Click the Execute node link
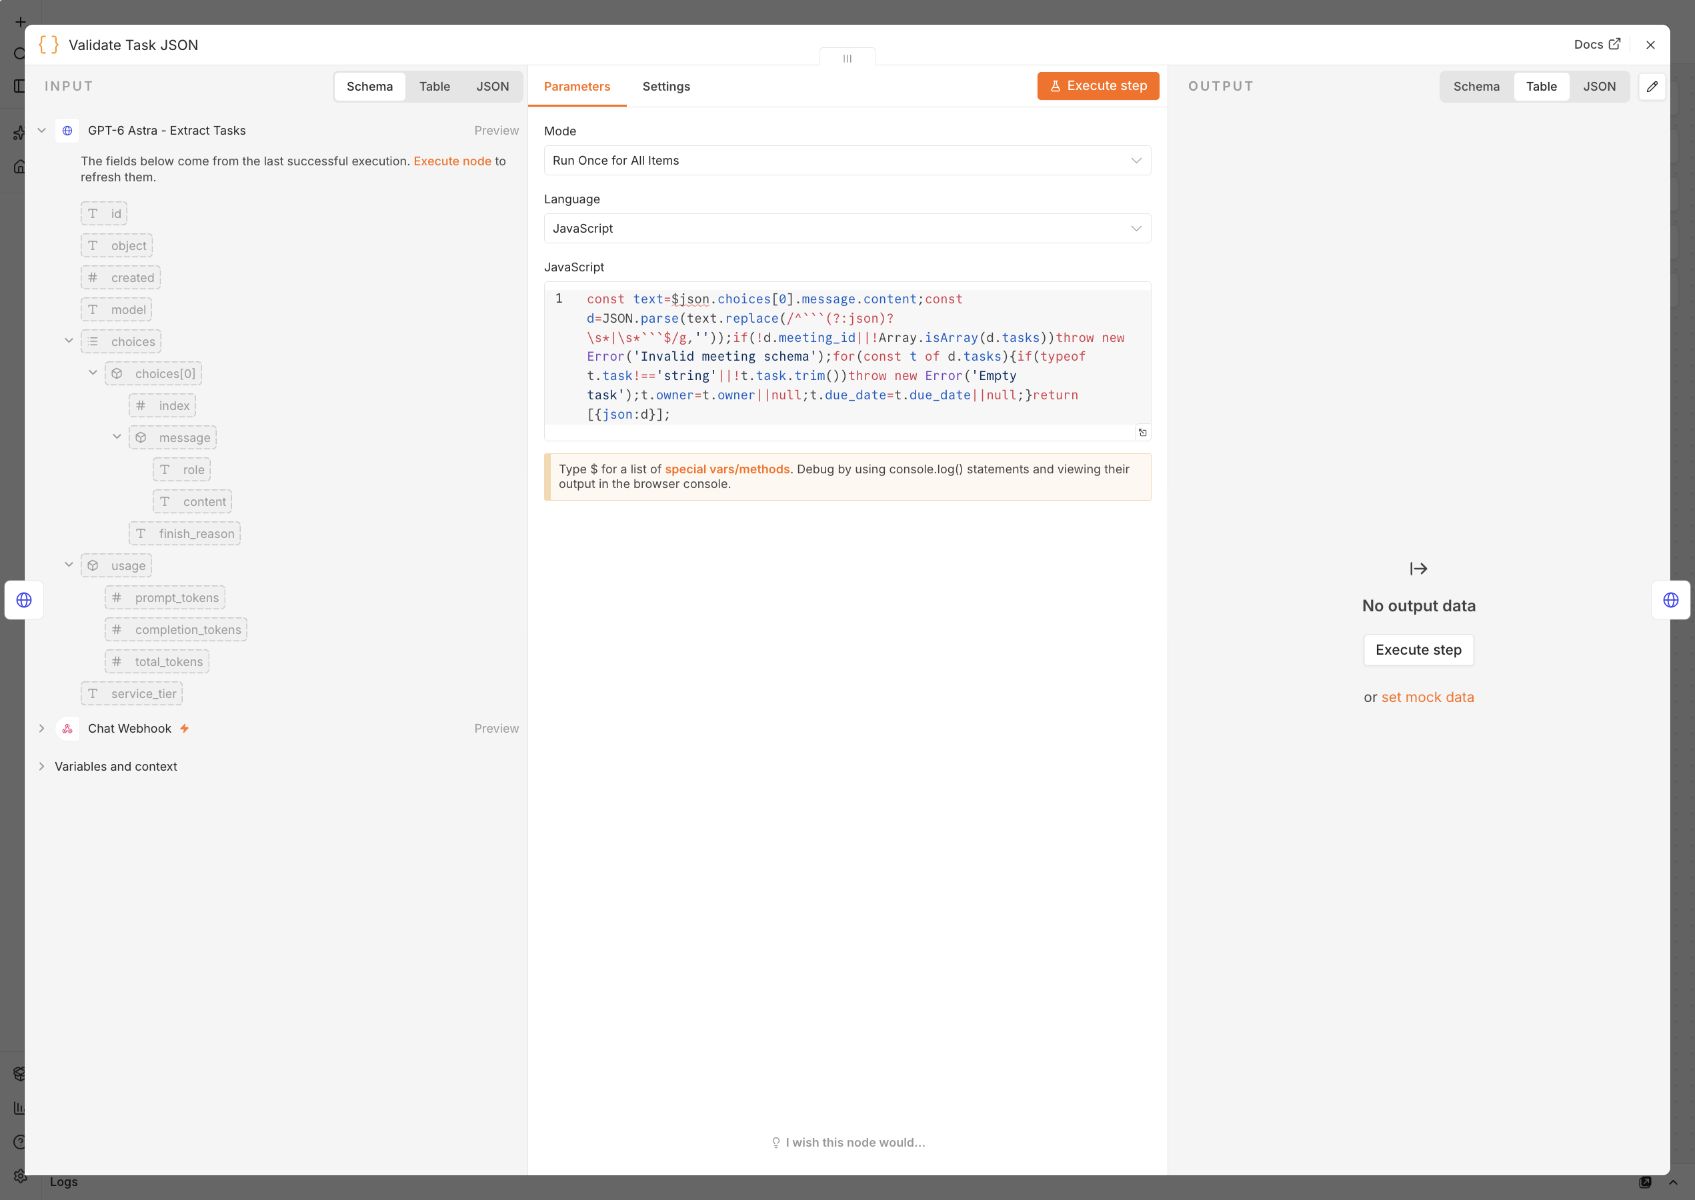Viewport: 1695px width, 1200px height. point(452,161)
